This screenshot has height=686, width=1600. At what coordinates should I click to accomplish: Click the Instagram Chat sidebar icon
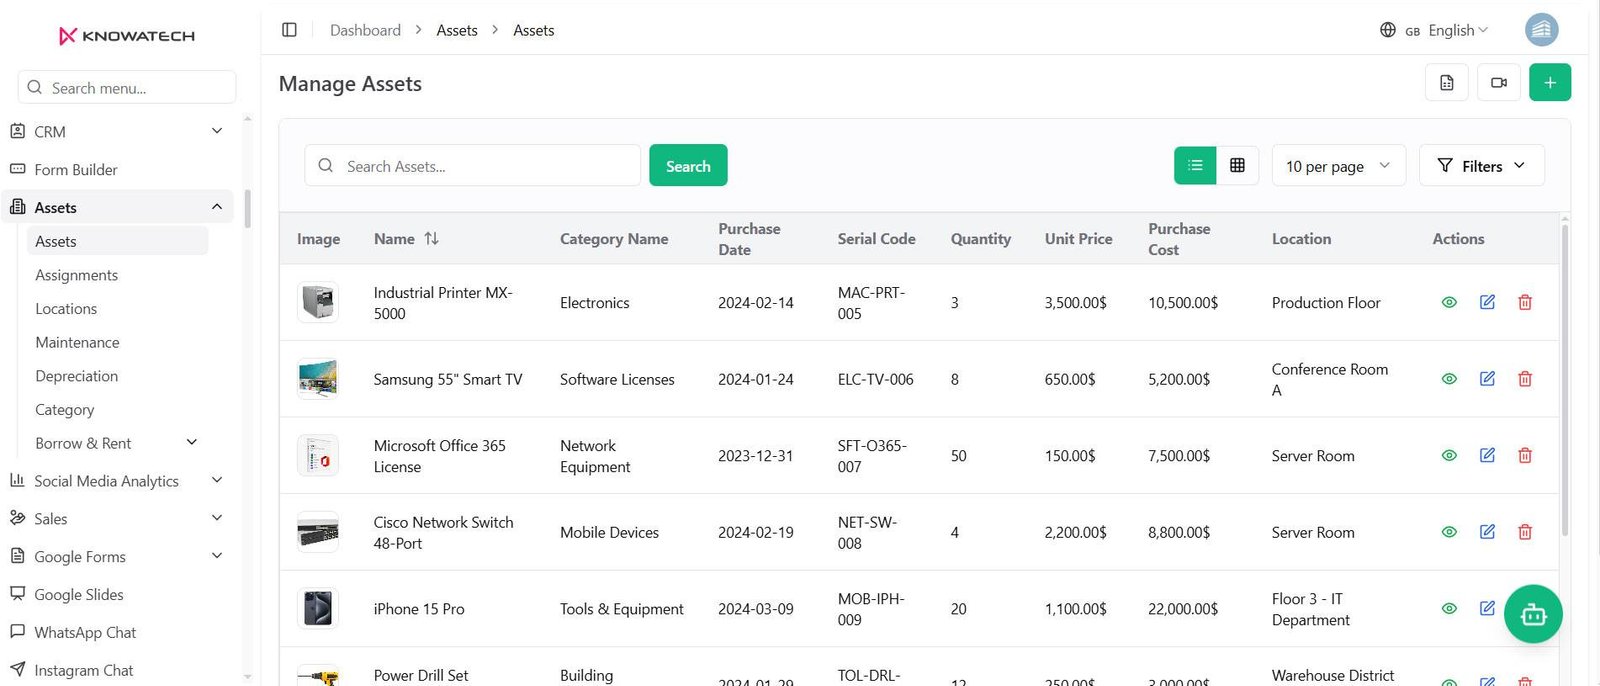(17, 669)
